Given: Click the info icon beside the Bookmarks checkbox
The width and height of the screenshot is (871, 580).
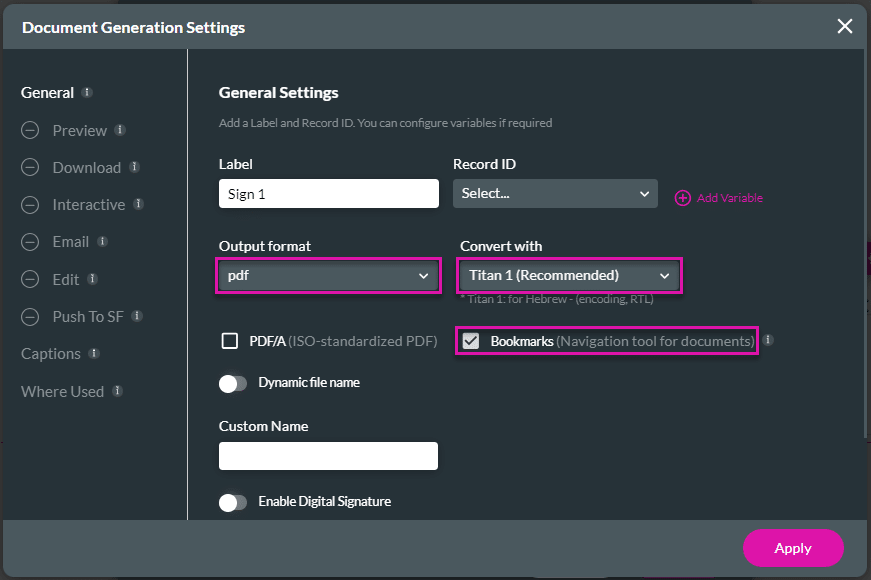Looking at the screenshot, I should point(769,341).
